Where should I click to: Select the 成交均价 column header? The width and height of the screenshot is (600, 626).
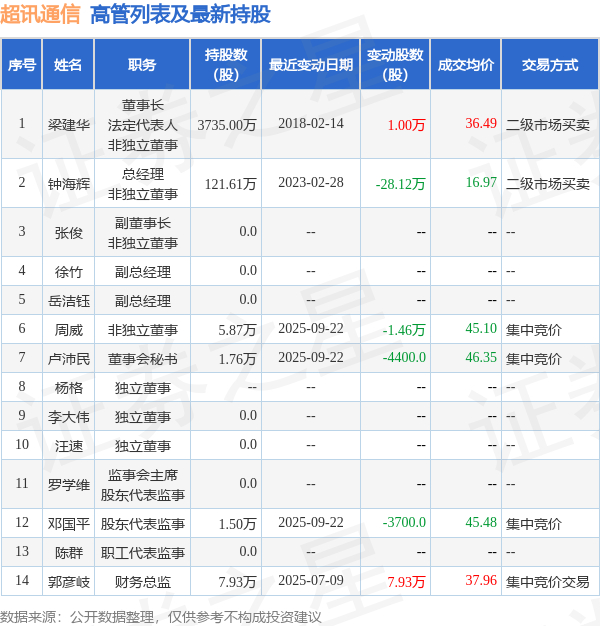tap(465, 64)
